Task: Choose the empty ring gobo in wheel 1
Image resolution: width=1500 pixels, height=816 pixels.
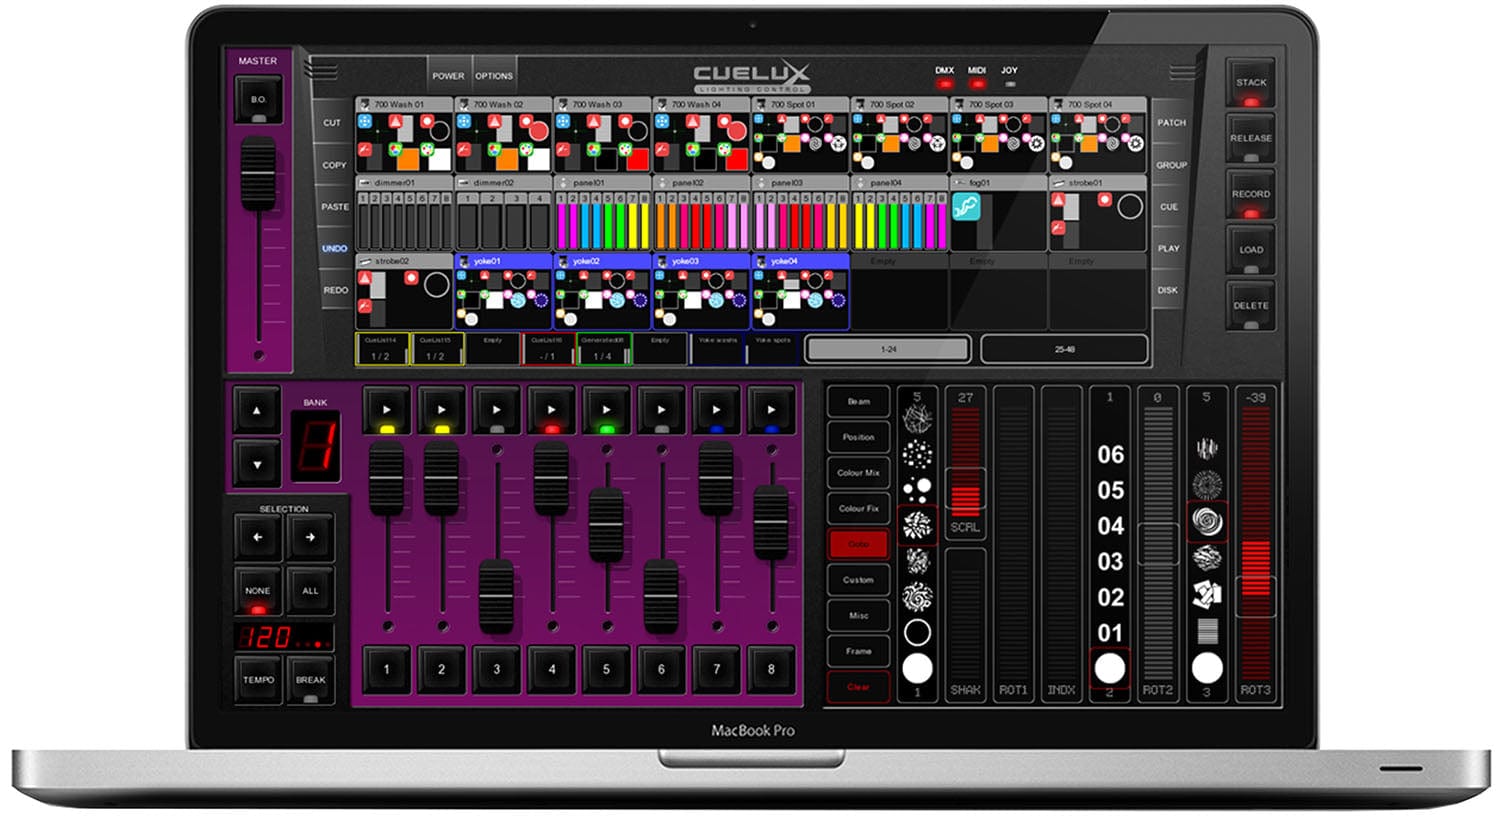Action: [x=917, y=632]
